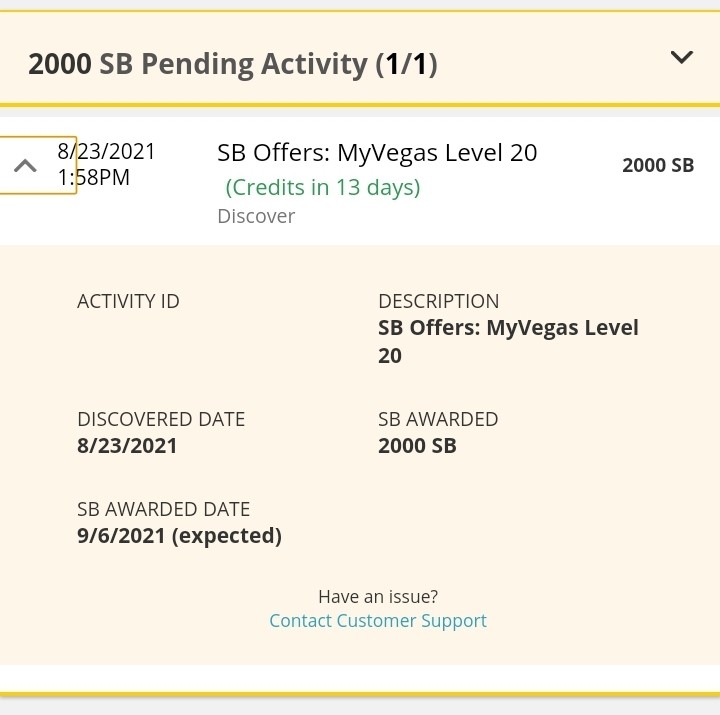Click the green Credits in 13 days text

click(322, 187)
